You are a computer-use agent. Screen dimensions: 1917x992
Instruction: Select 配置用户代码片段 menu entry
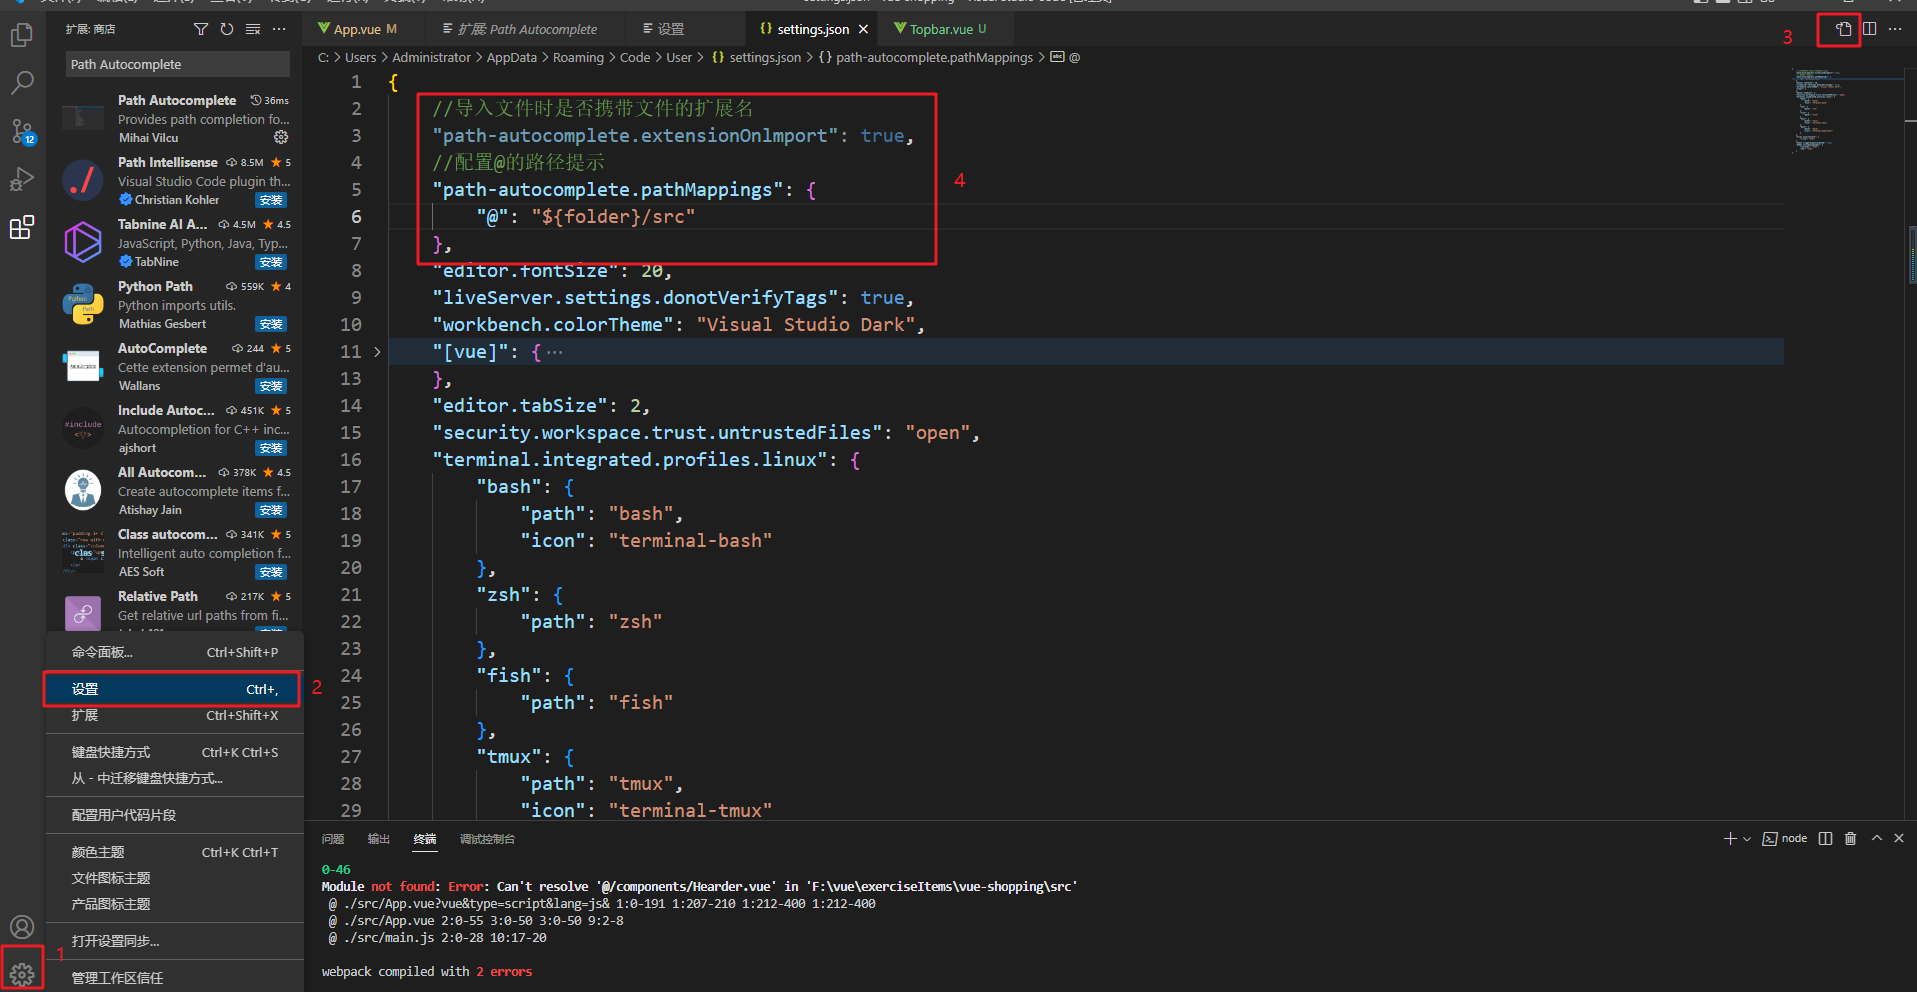[x=174, y=815]
